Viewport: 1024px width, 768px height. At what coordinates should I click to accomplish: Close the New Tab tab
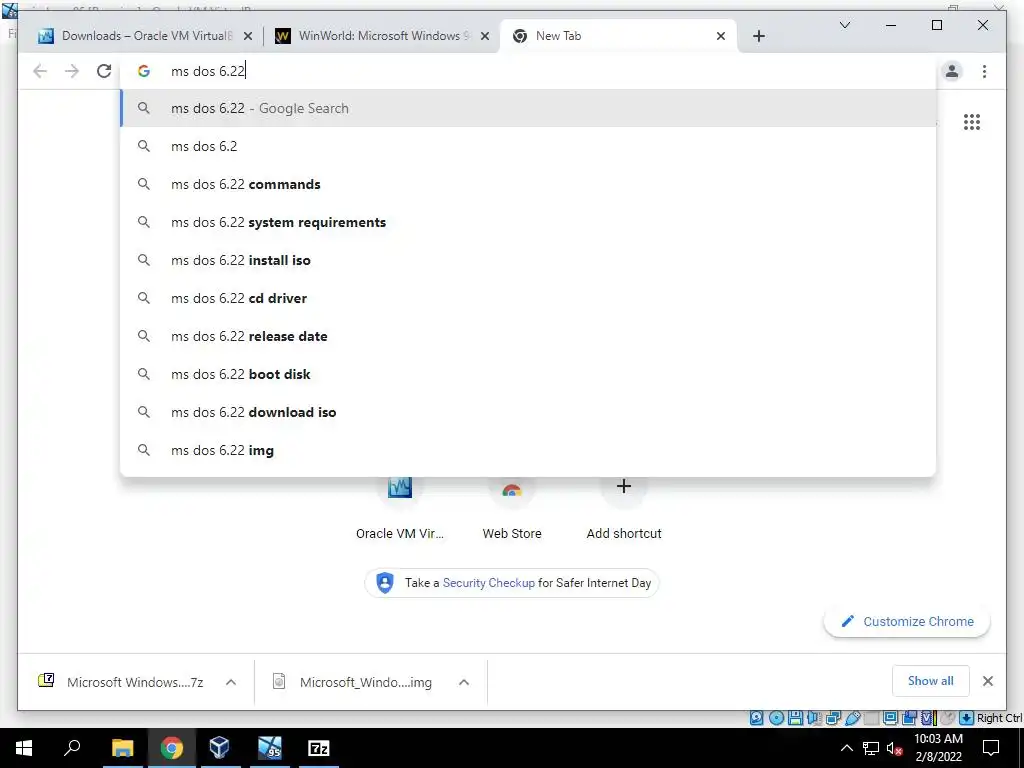(x=720, y=37)
